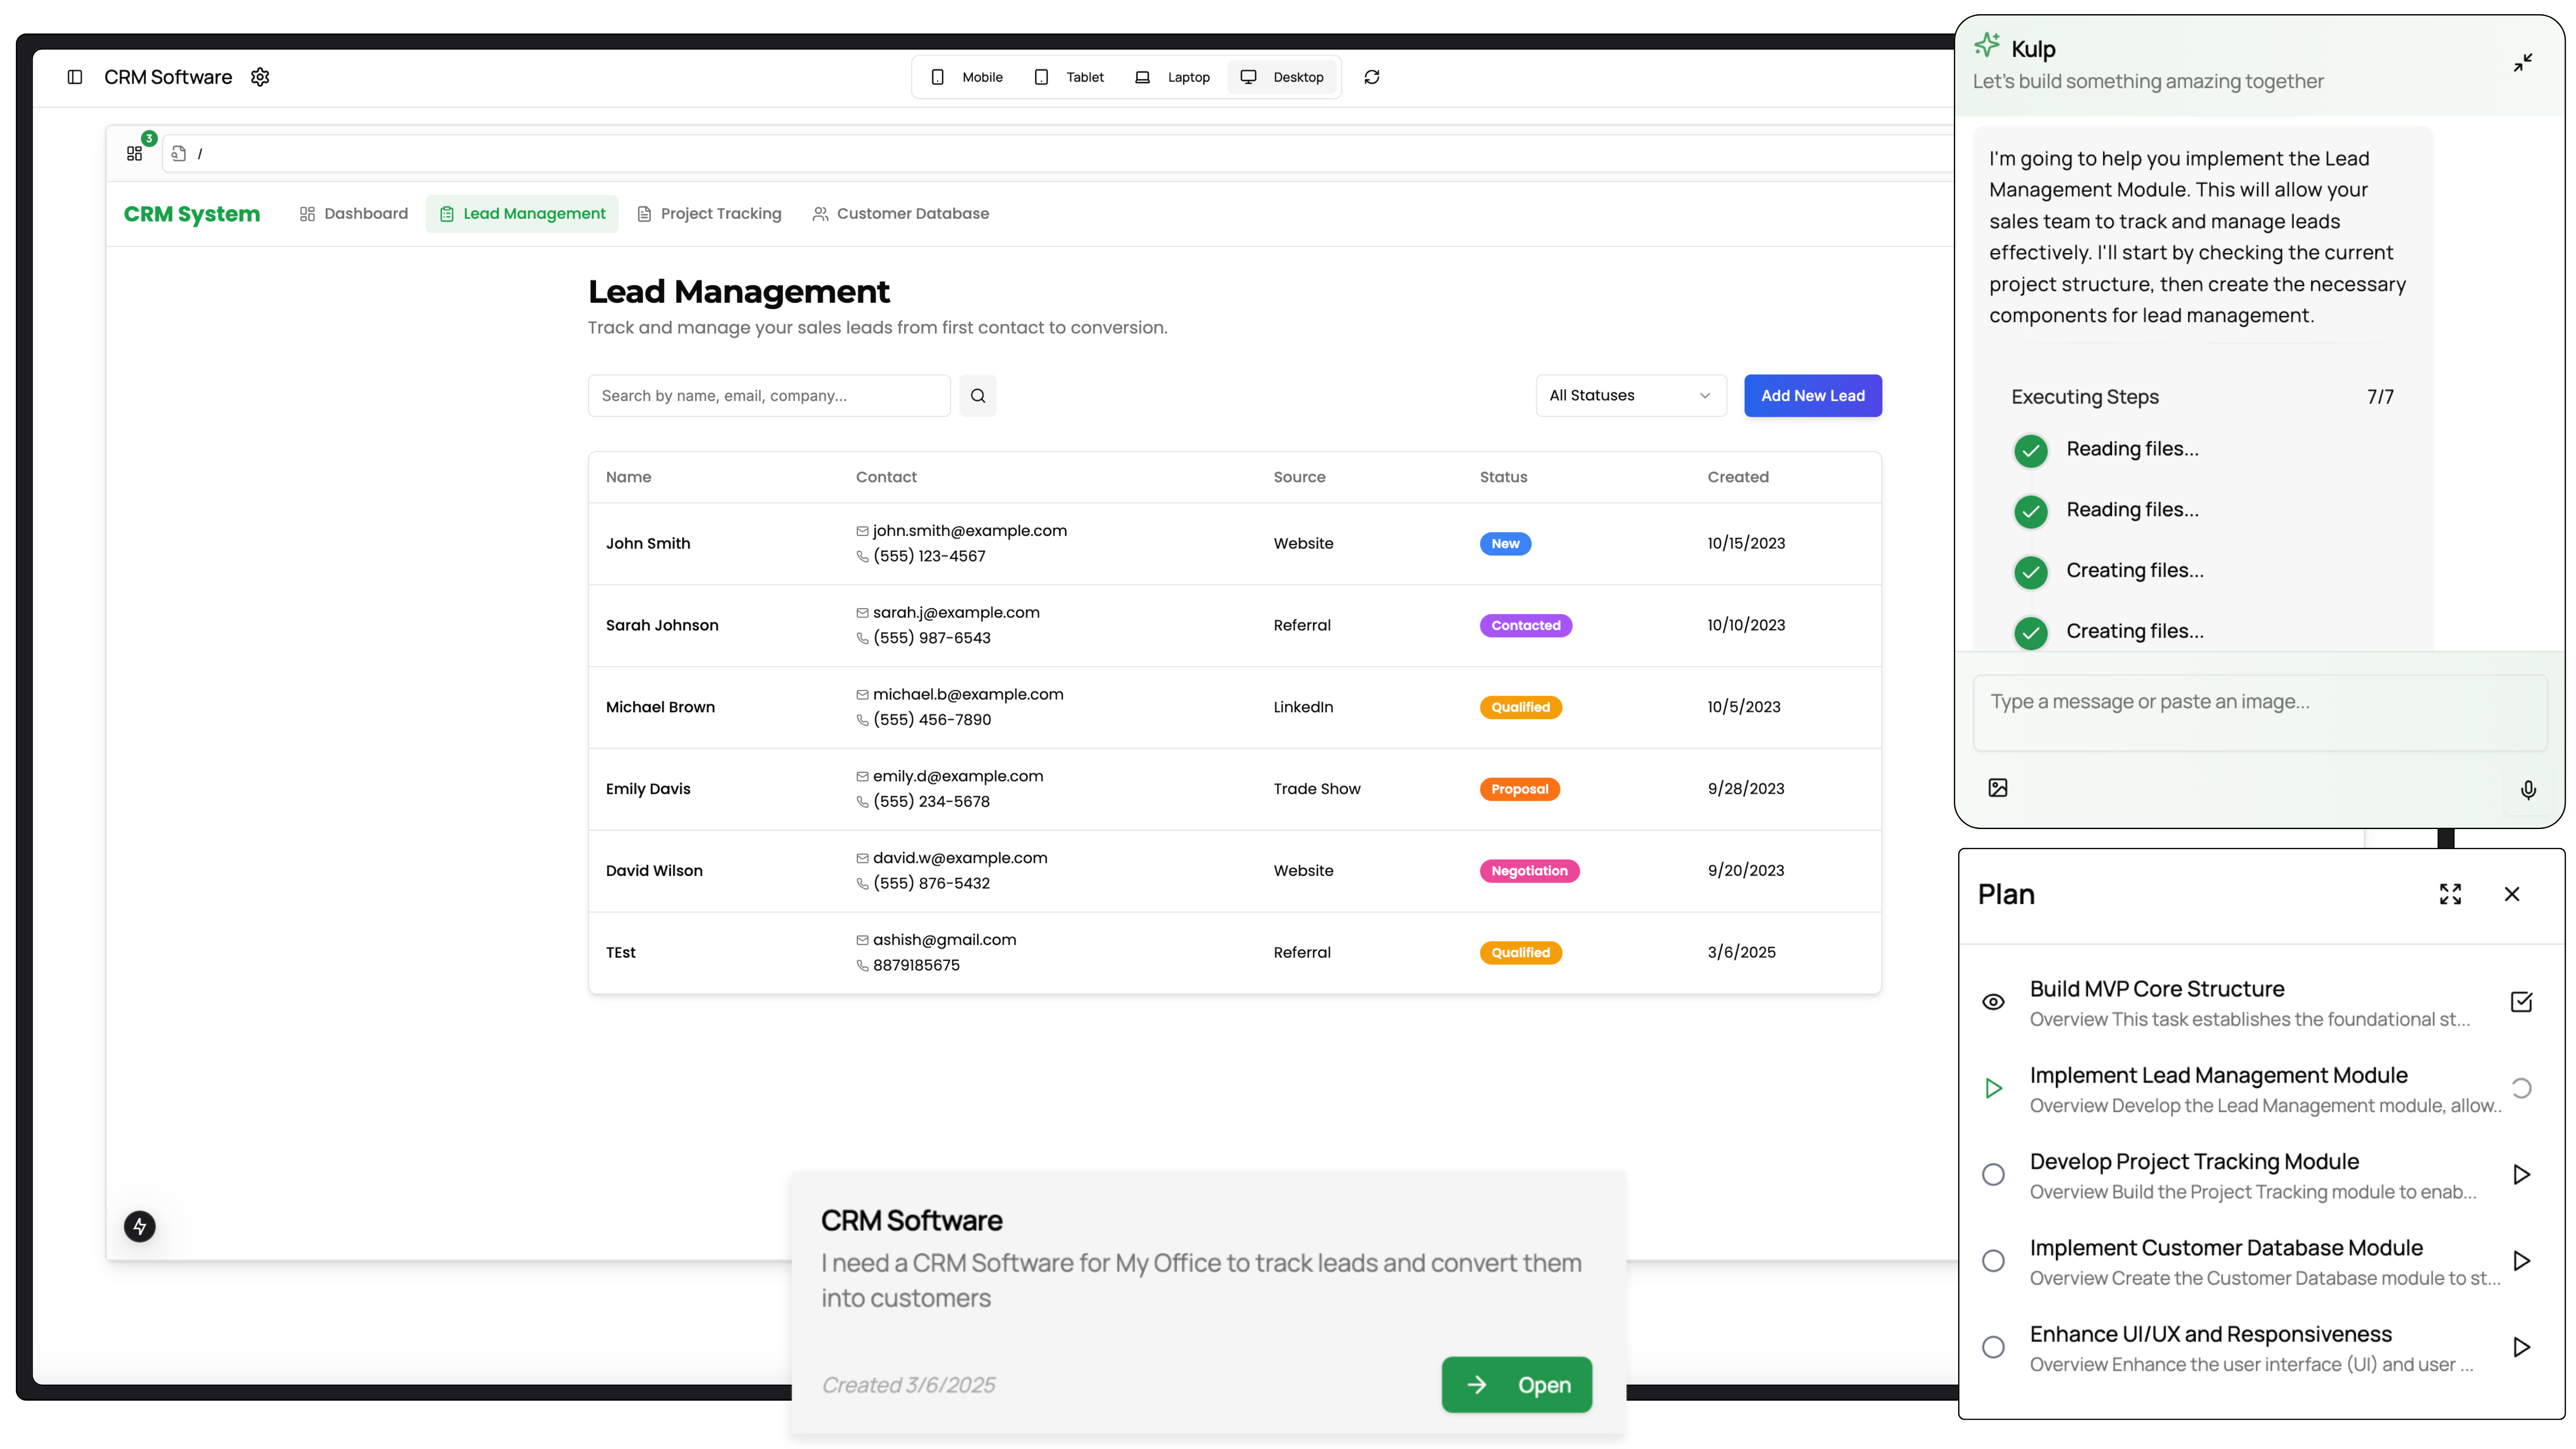Toggle the eye icon on Build MVP Core Structure
Viewport: 2576px width, 1449px height.
click(1993, 1002)
